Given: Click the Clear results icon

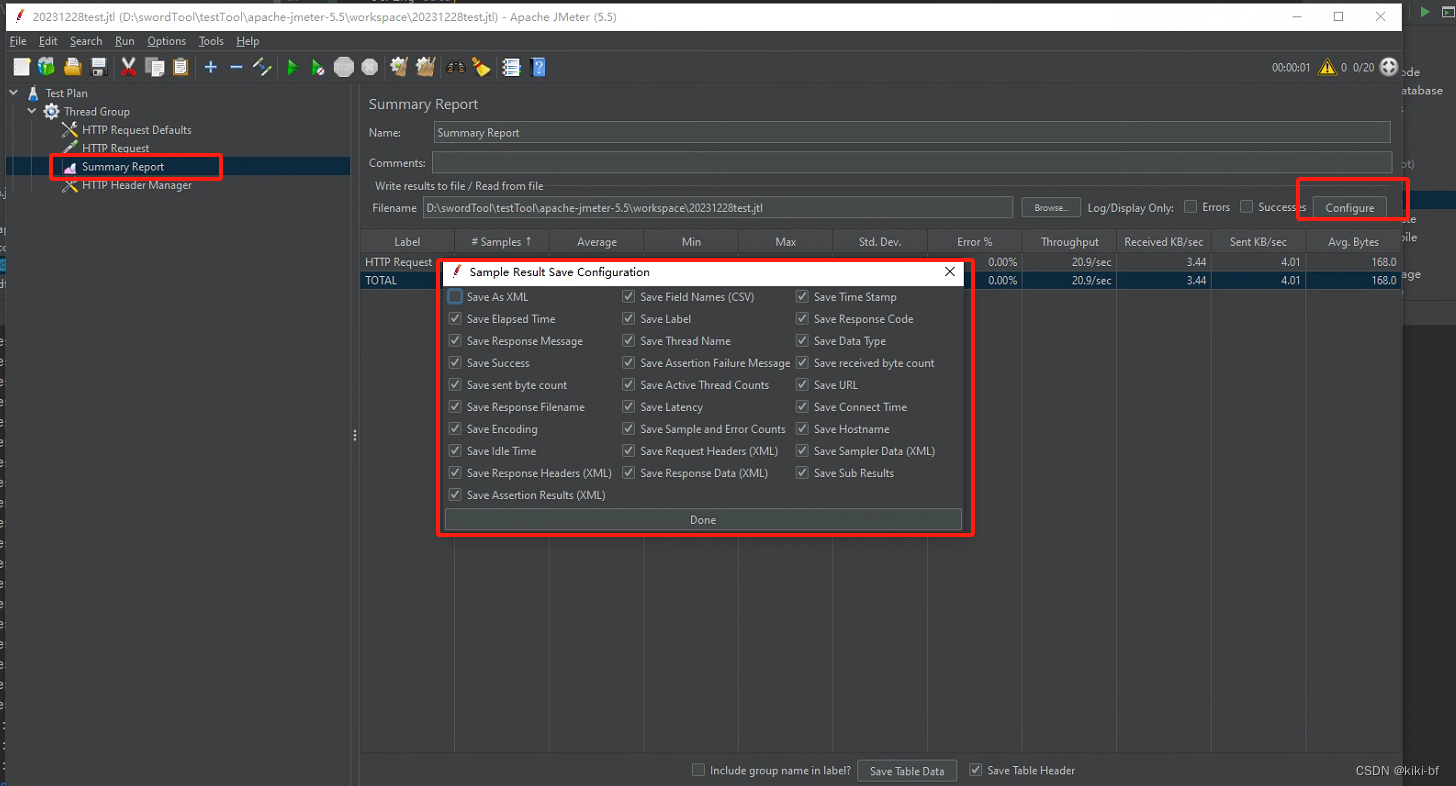Looking at the screenshot, I should (x=399, y=67).
